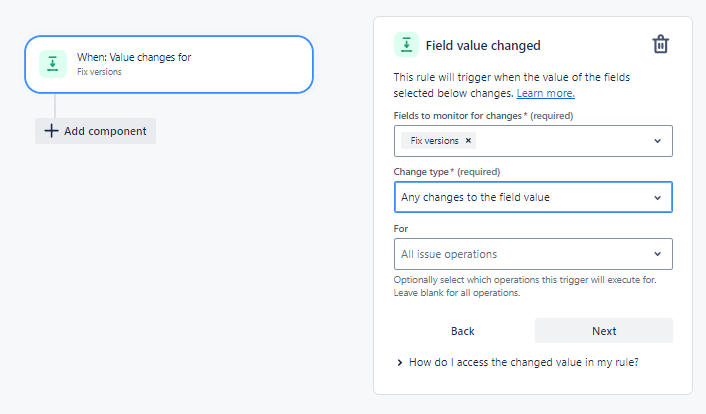The height and width of the screenshot is (414, 706).
Task: Click the Next button
Action: pos(604,331)
